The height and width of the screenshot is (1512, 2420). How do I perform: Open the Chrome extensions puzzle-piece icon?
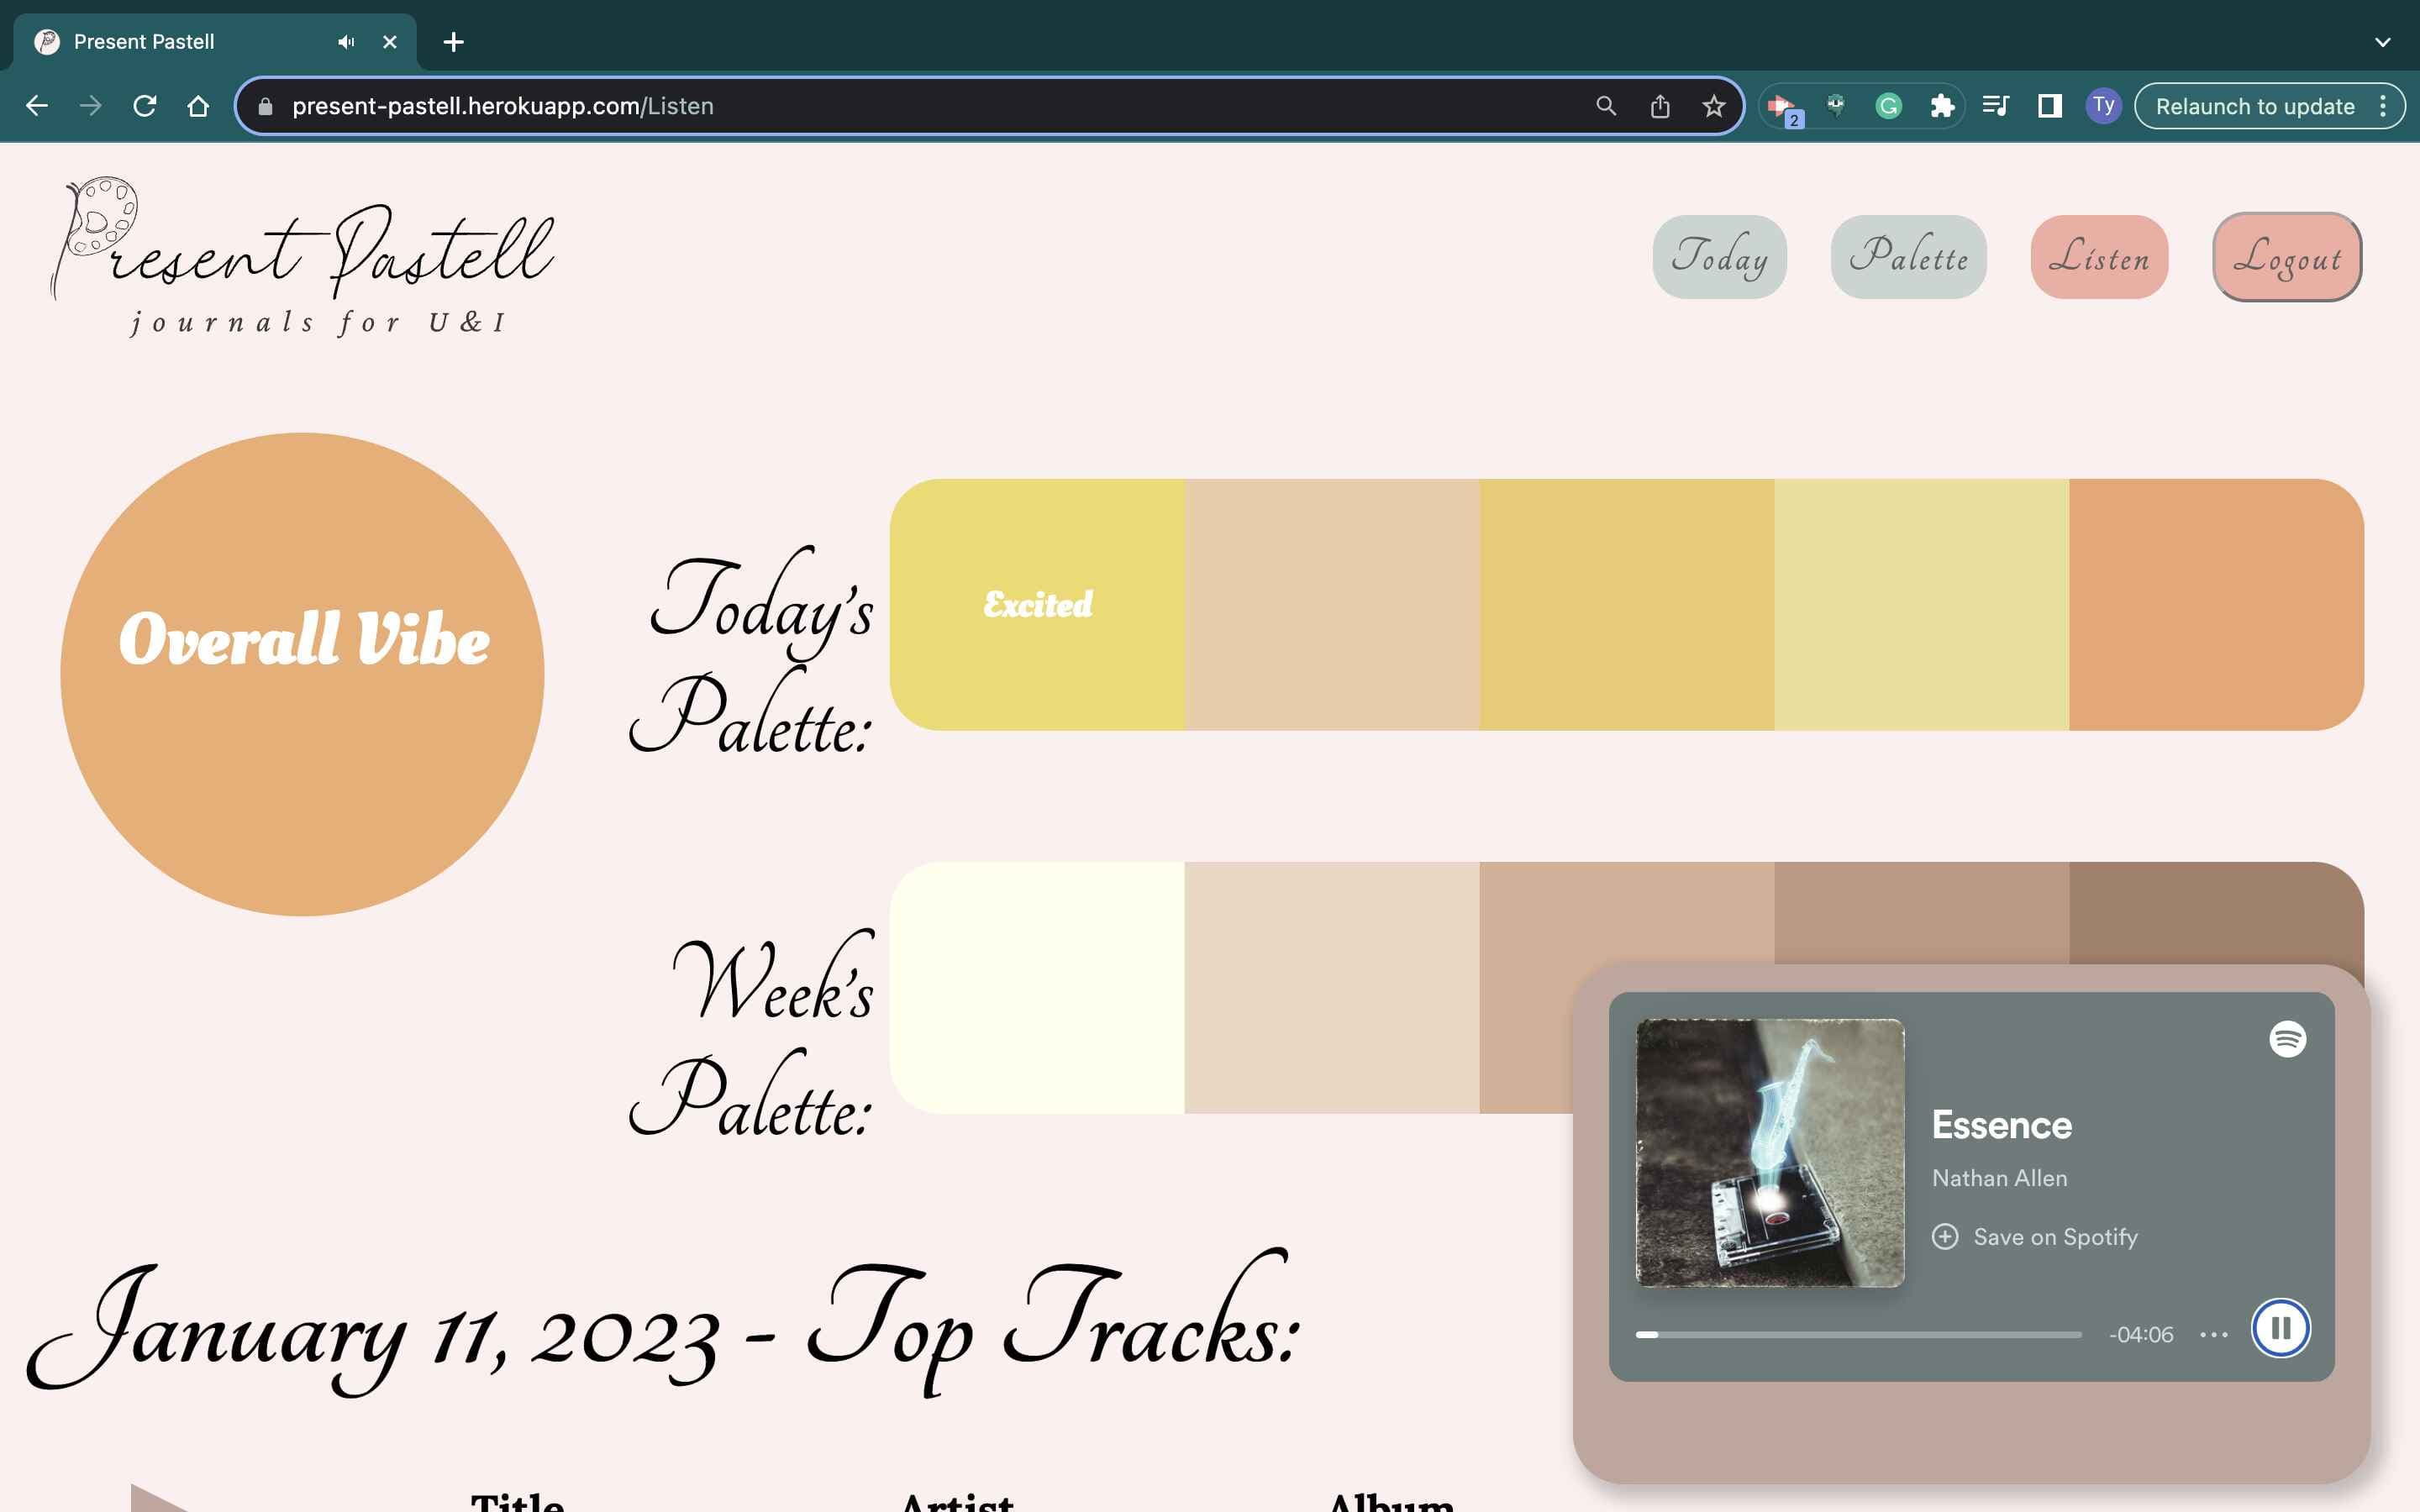point(1941,105)
